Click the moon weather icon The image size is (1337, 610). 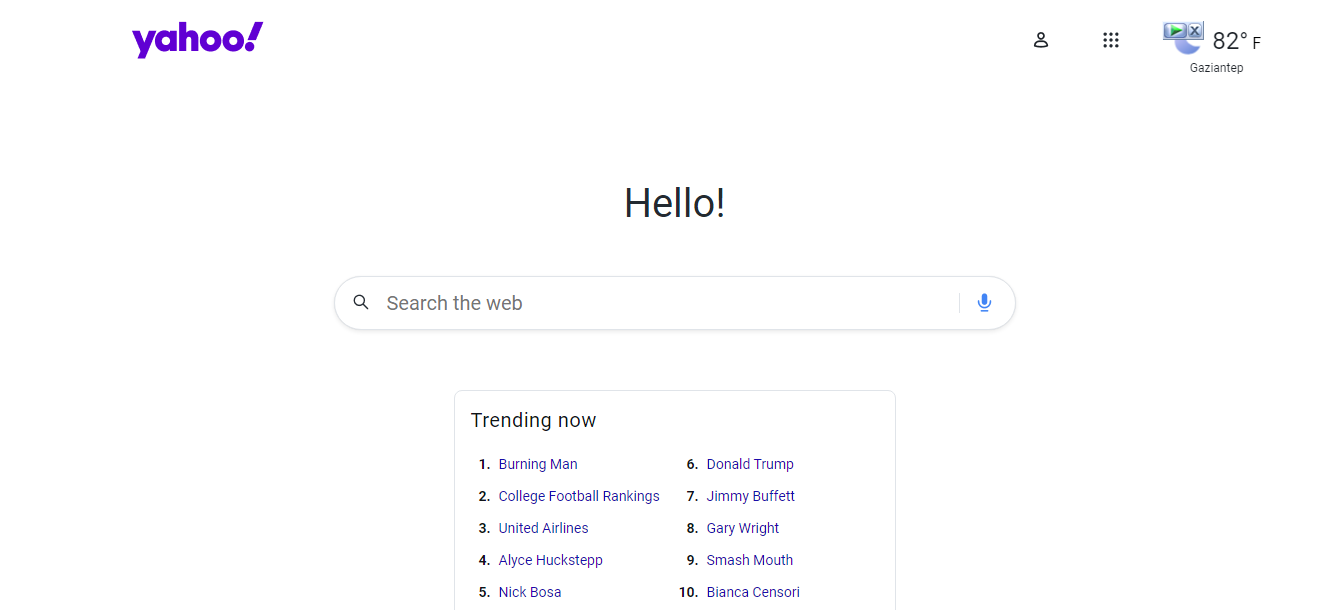[1187, 45]
